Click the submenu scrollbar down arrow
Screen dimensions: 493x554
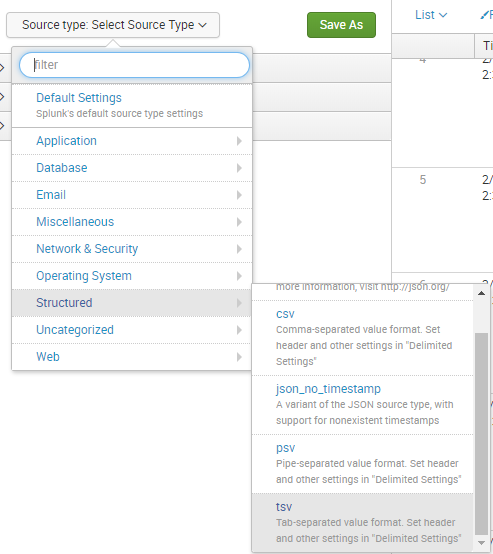481,543
